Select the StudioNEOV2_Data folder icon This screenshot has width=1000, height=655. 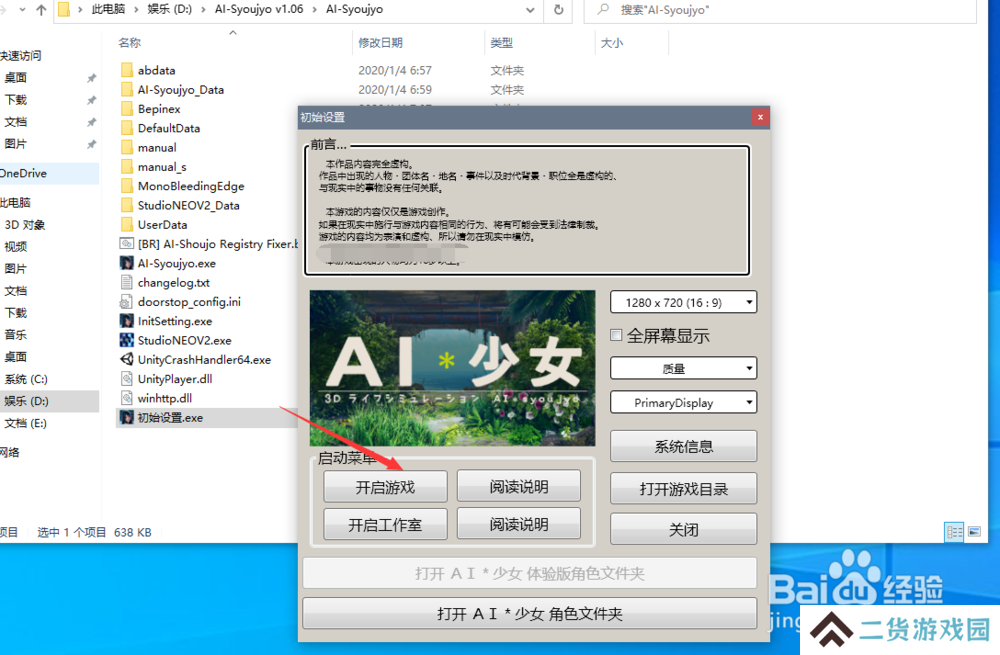pos(126,205)
